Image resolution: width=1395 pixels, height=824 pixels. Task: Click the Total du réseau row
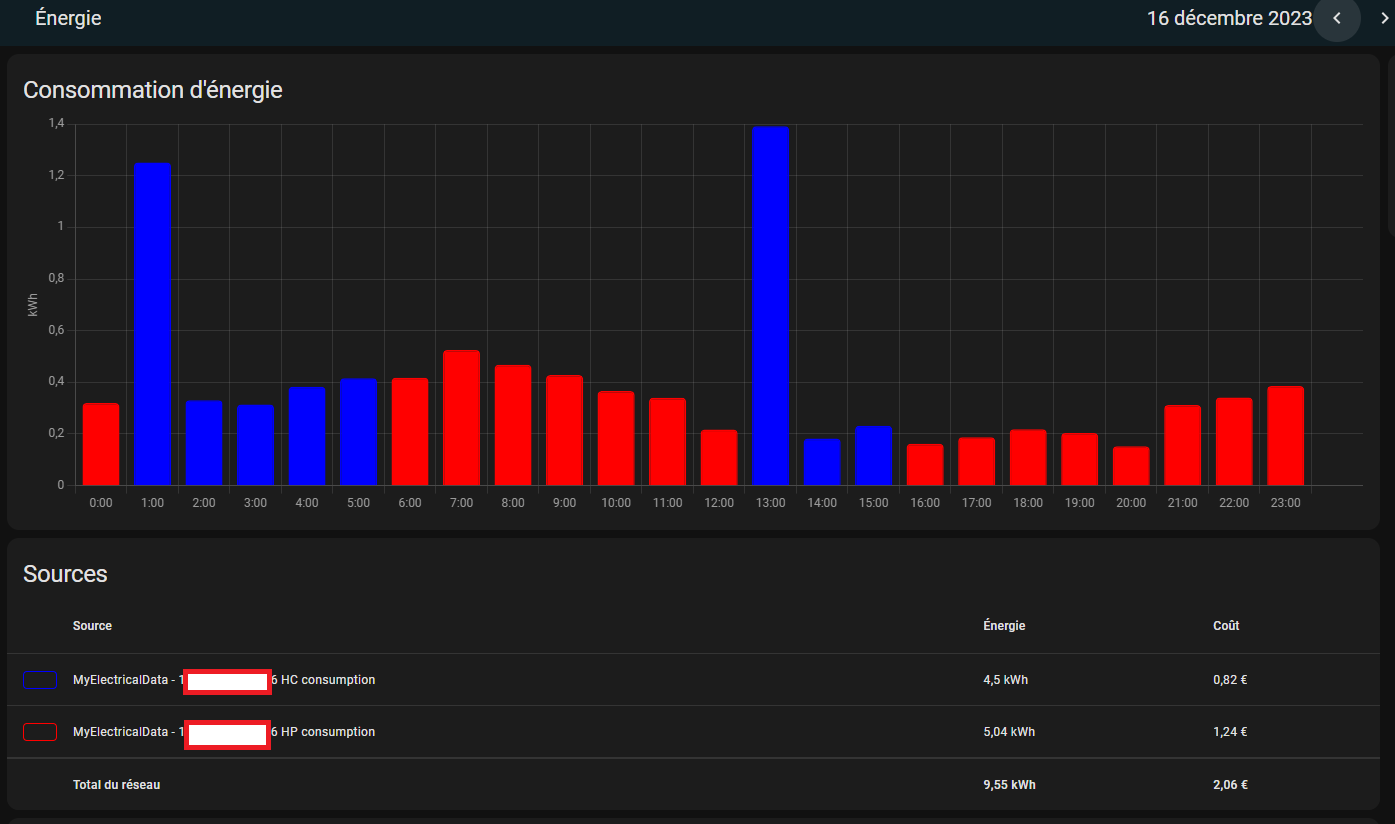pyautogui.click(x=116, y=785)
